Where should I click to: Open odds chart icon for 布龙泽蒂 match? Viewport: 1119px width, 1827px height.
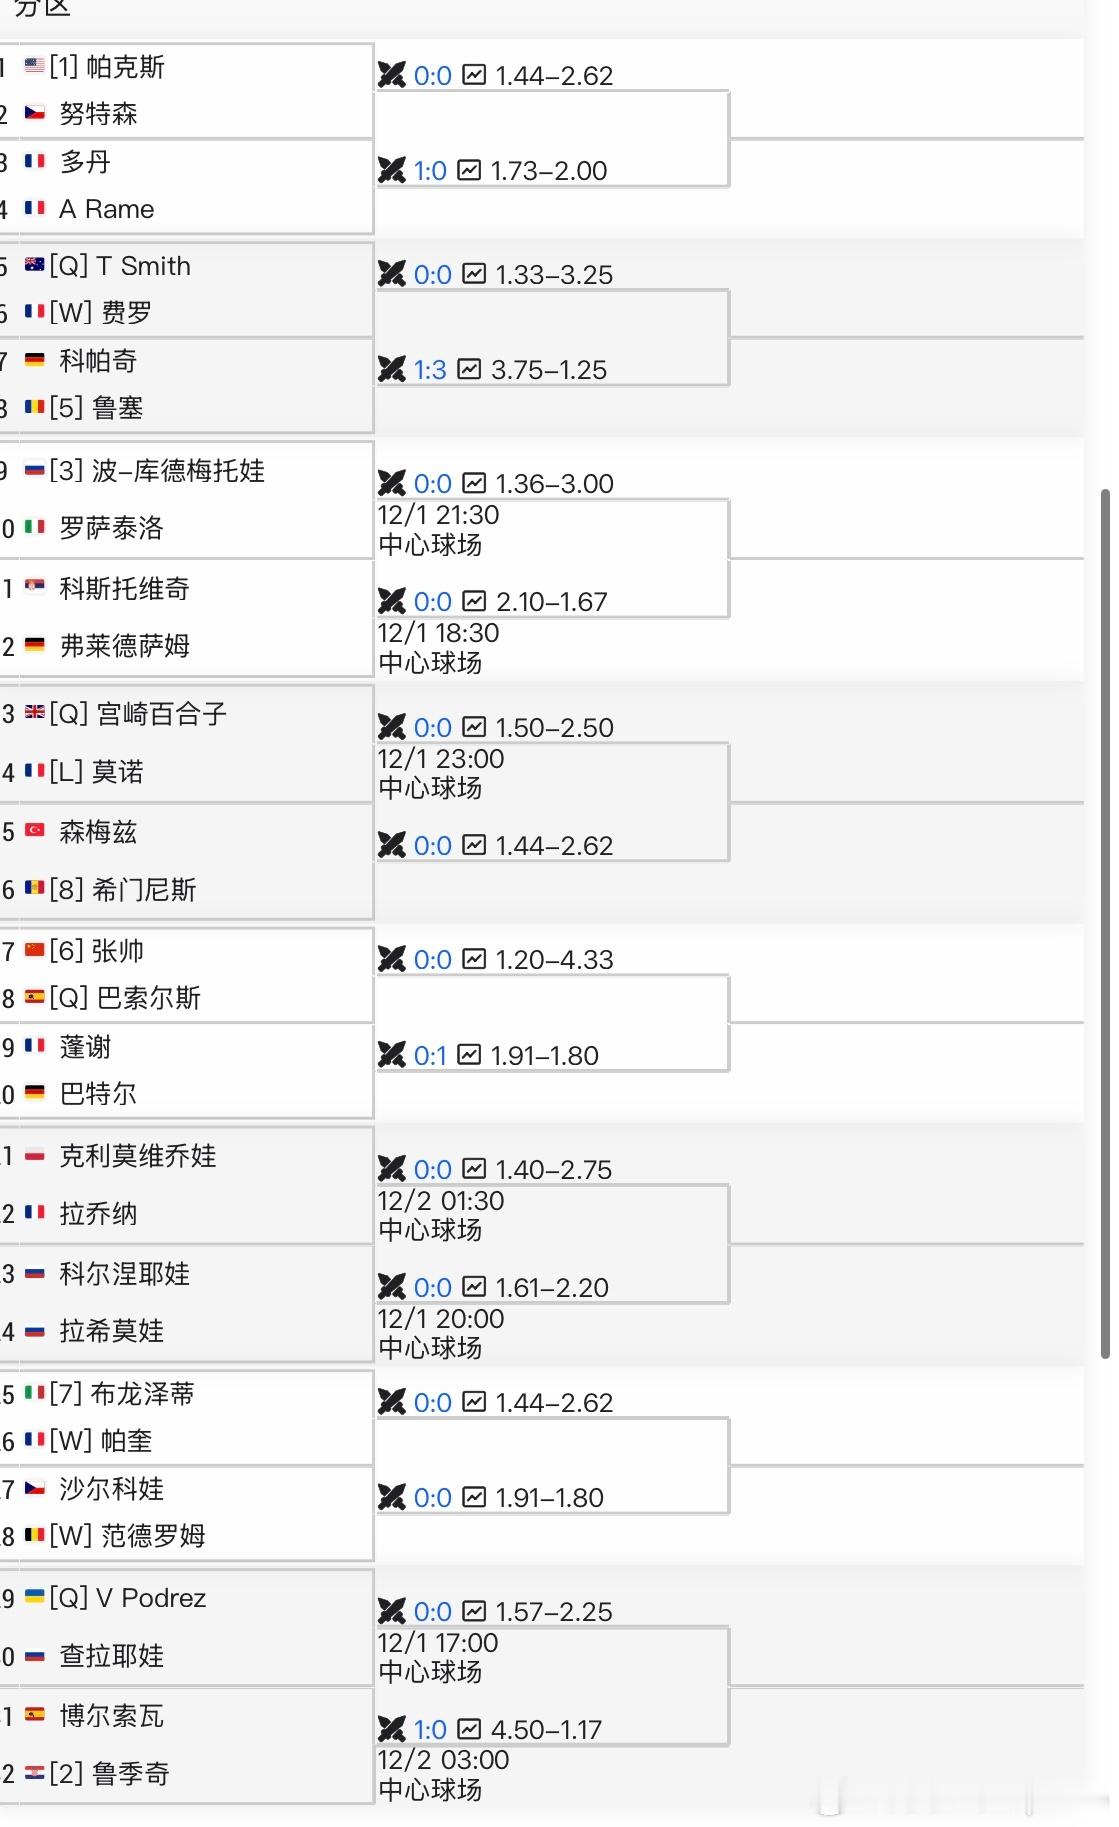point(474,1402)
